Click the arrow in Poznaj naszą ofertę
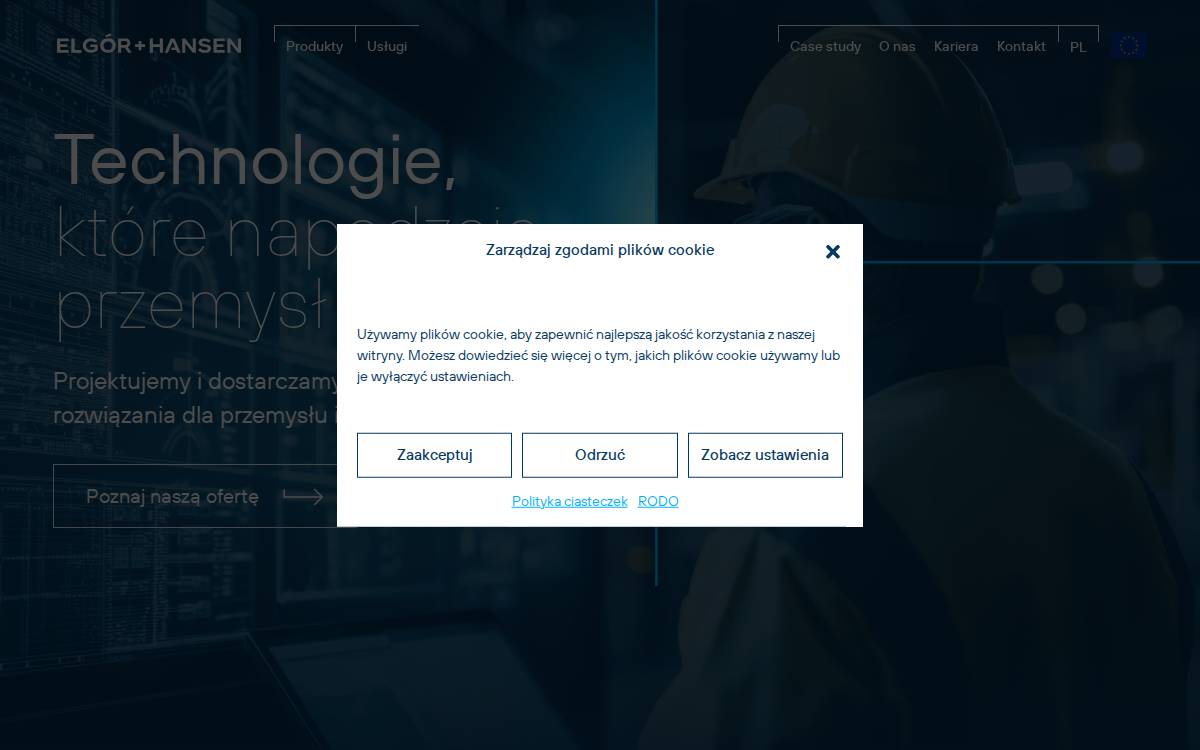This screenshot has height=750, width=1200. (x=303, y=496)
